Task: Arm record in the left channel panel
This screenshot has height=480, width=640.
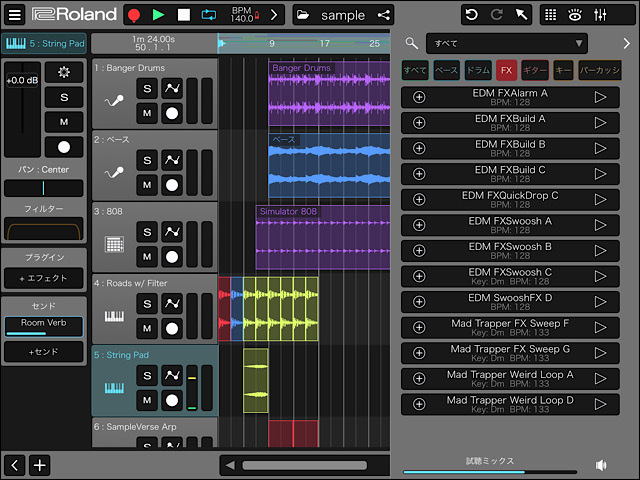Action: pyautogui.click(x=64, y=147)
